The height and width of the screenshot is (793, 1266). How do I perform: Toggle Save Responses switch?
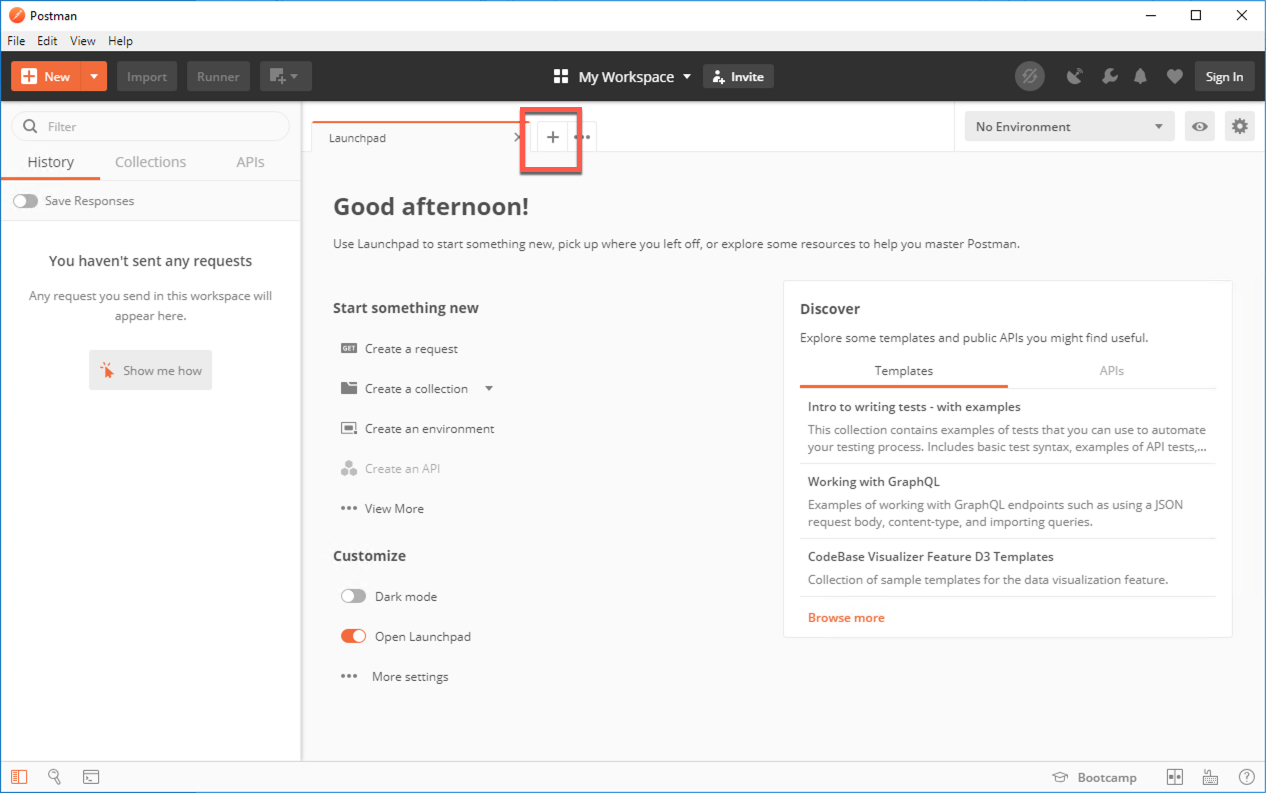tap(25, 201)
